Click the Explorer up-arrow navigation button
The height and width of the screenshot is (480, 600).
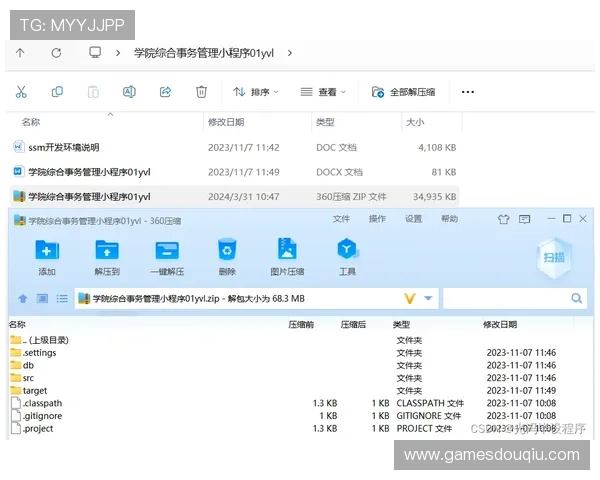20,53
